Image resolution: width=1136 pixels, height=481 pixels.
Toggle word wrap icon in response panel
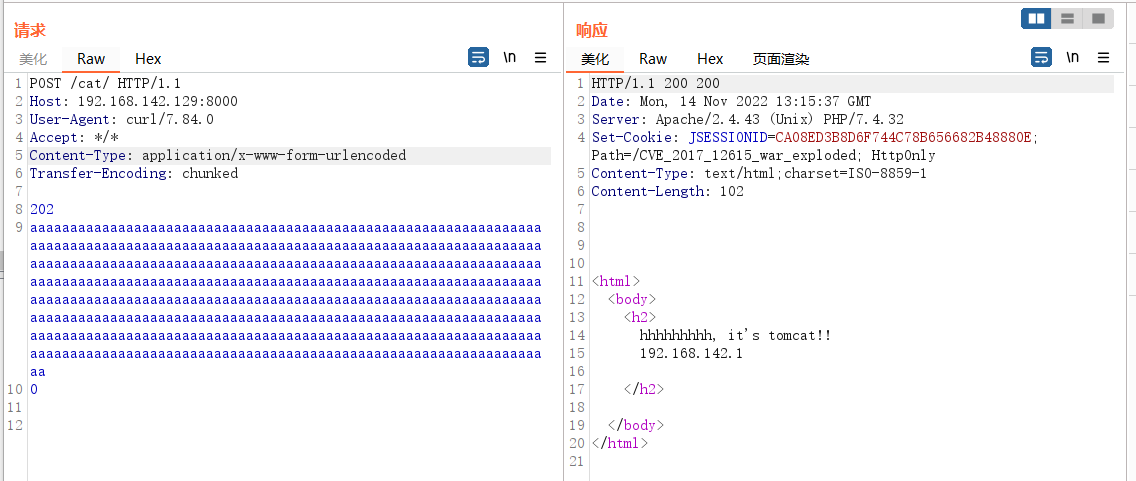point(1041,58)
